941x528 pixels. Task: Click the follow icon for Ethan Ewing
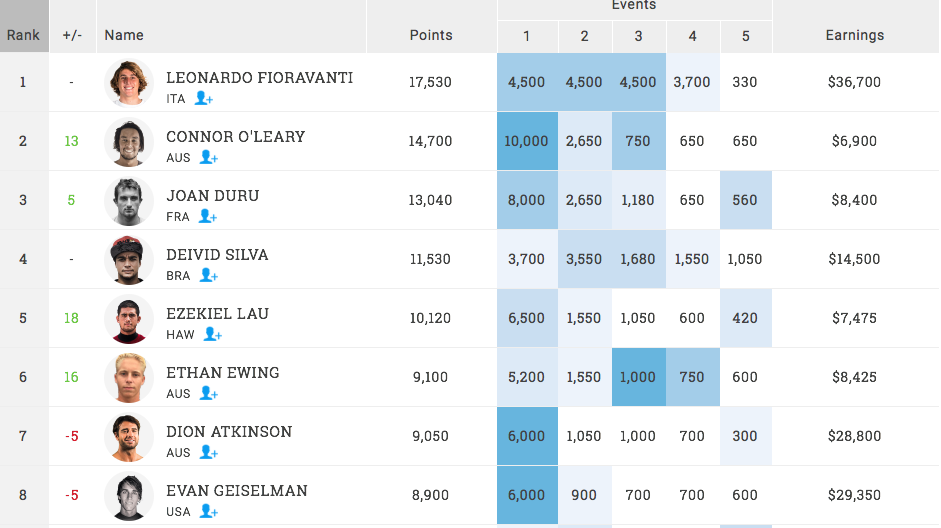(208, 393)
